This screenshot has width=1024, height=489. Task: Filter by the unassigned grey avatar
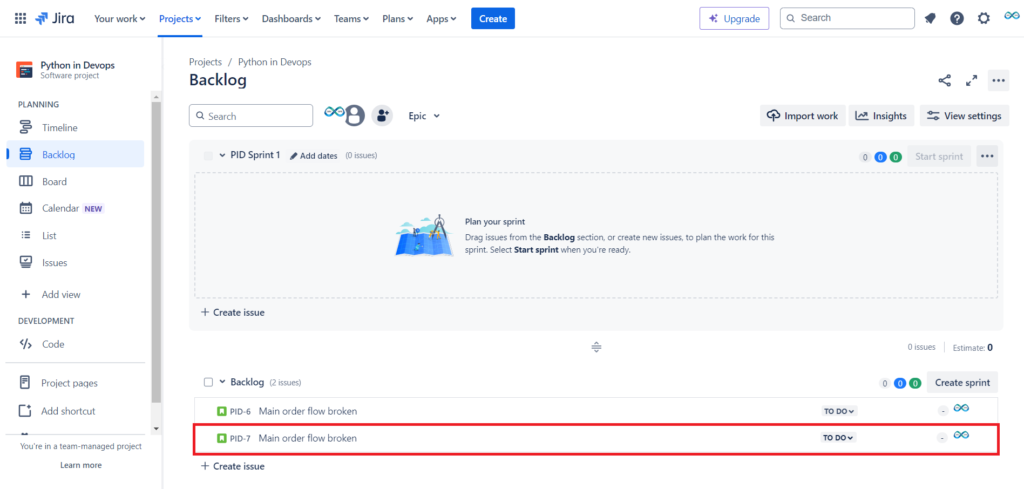pos(354,116)
